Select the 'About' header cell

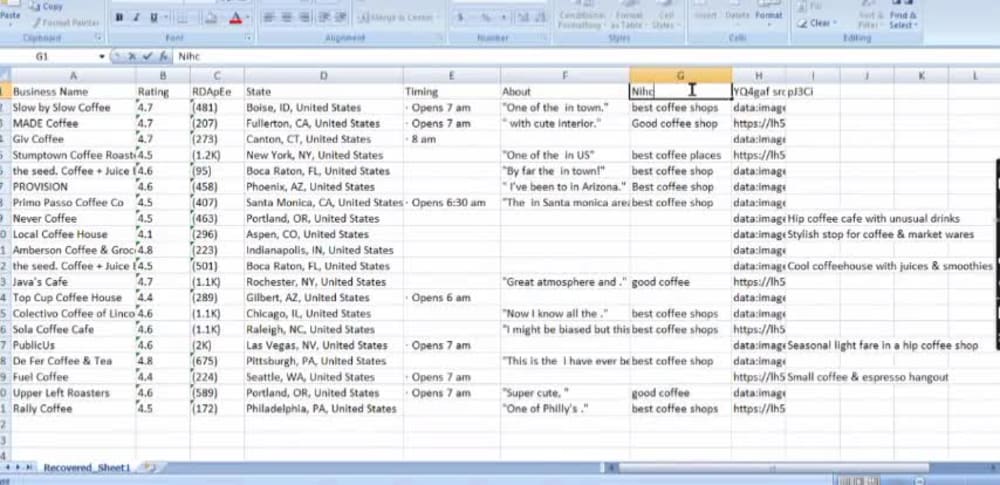(565, 92)
